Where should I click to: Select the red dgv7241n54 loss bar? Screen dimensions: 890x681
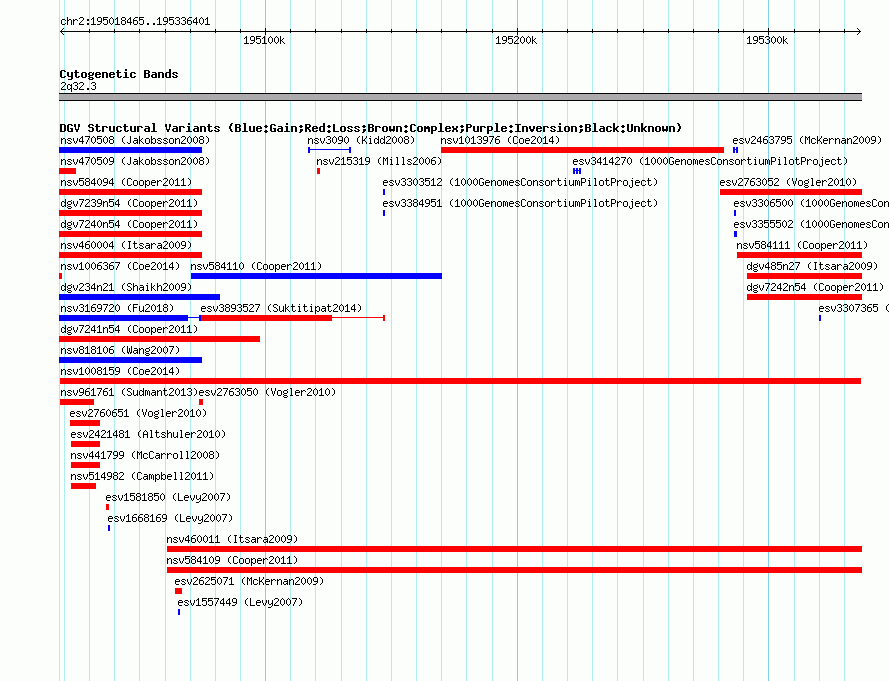click(x=159, y=339)
